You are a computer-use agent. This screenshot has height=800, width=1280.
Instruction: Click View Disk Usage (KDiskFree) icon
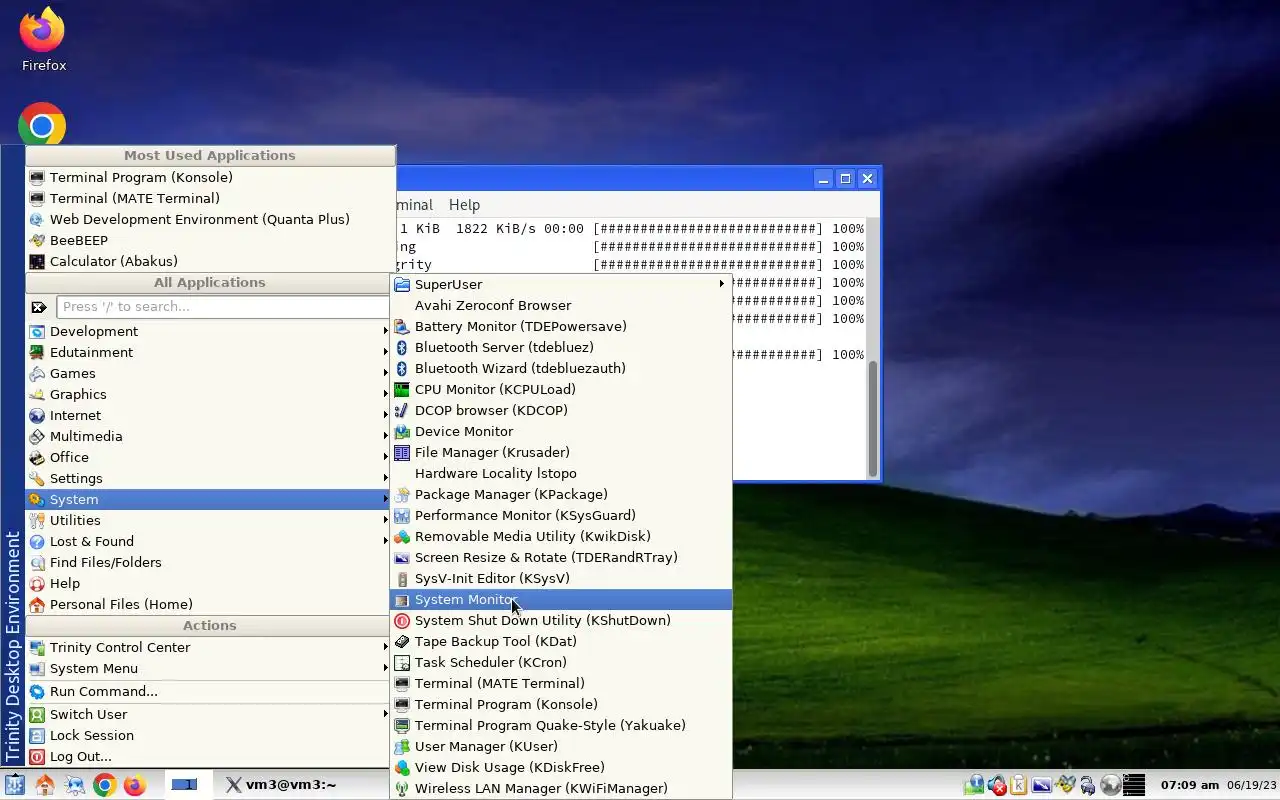(402, 767)
